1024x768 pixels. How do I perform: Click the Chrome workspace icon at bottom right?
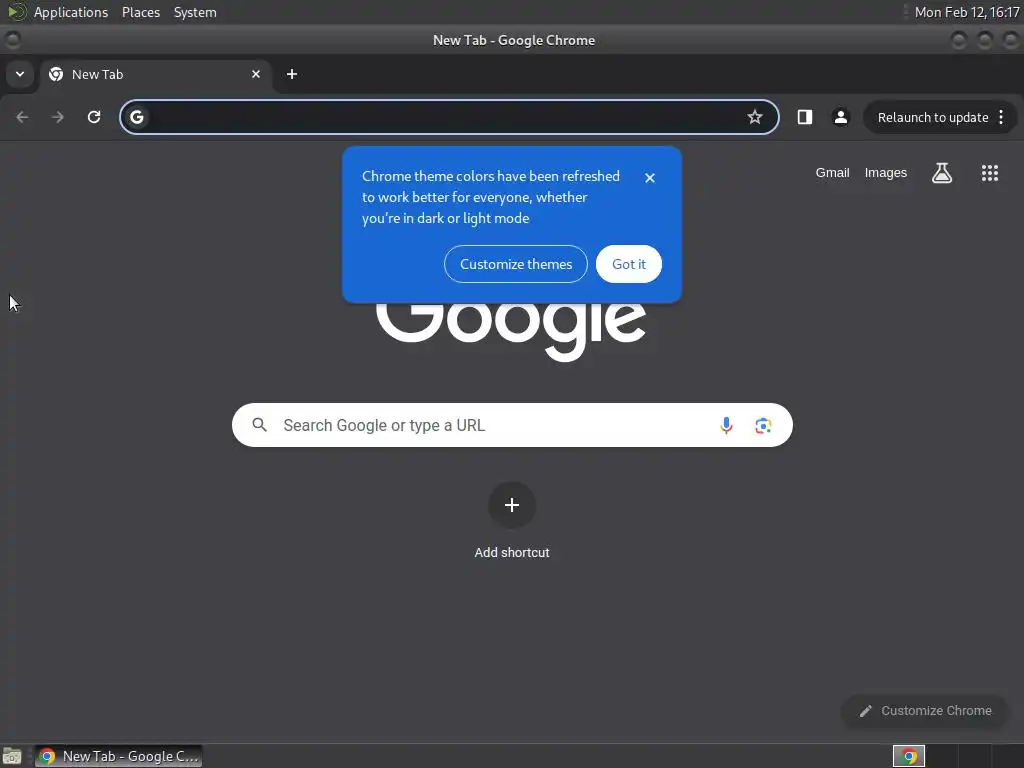(x=908, y=756)
